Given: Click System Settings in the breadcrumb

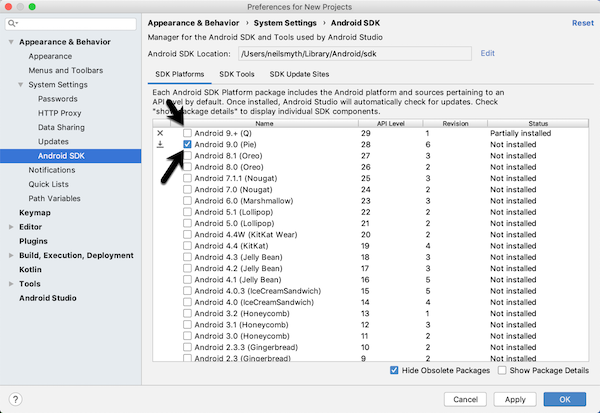Looking at the screenshot, I should 285,23.
